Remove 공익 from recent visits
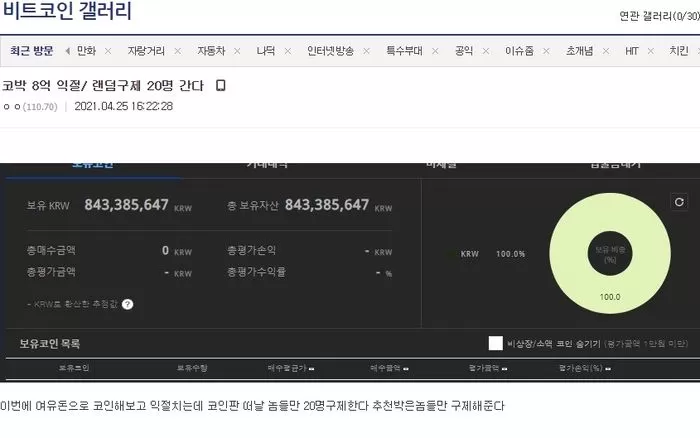 point(486,51)
